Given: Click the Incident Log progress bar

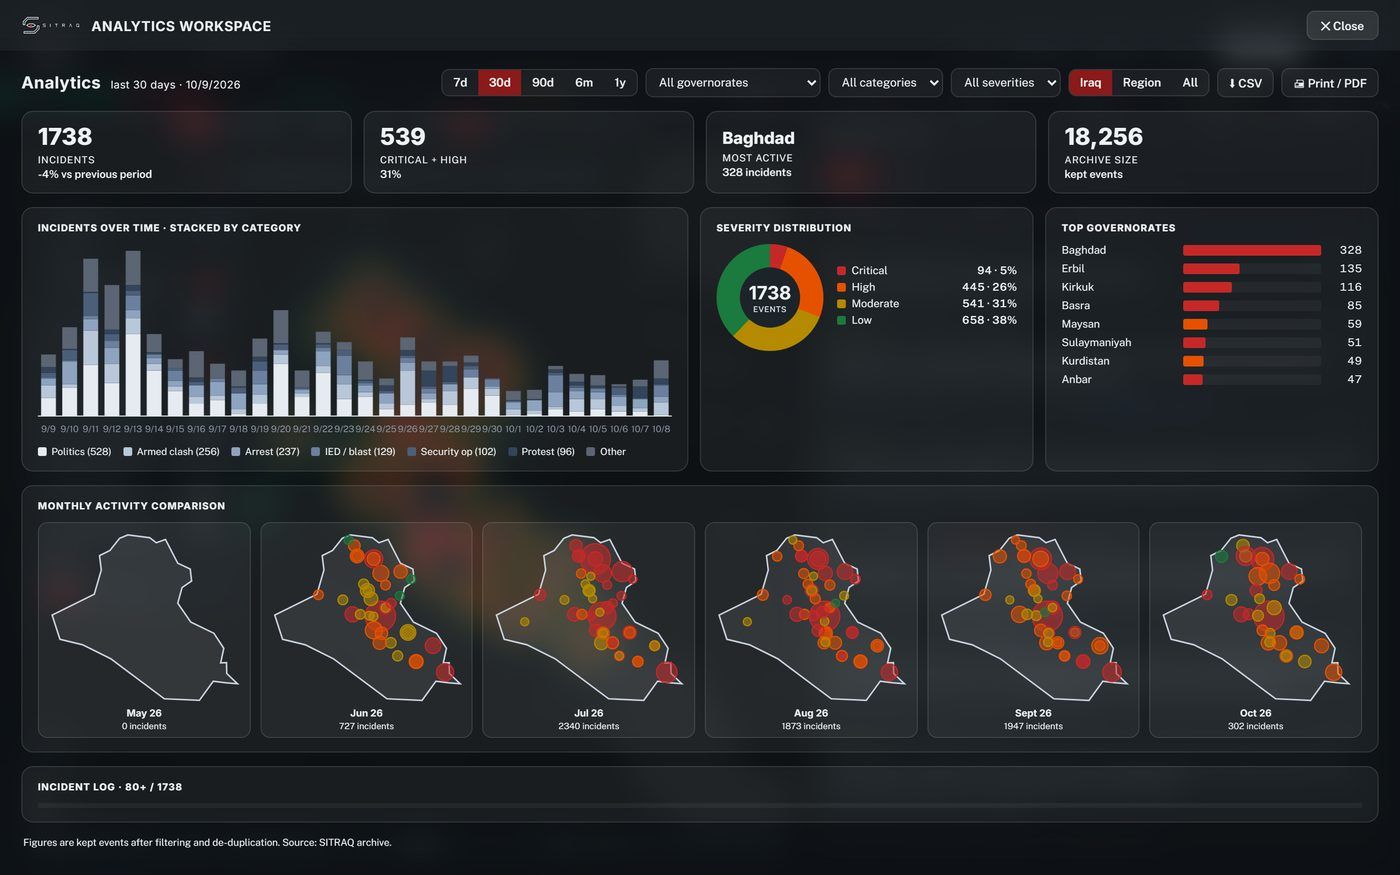Looking at the screenshot, I should click(700, 805).
